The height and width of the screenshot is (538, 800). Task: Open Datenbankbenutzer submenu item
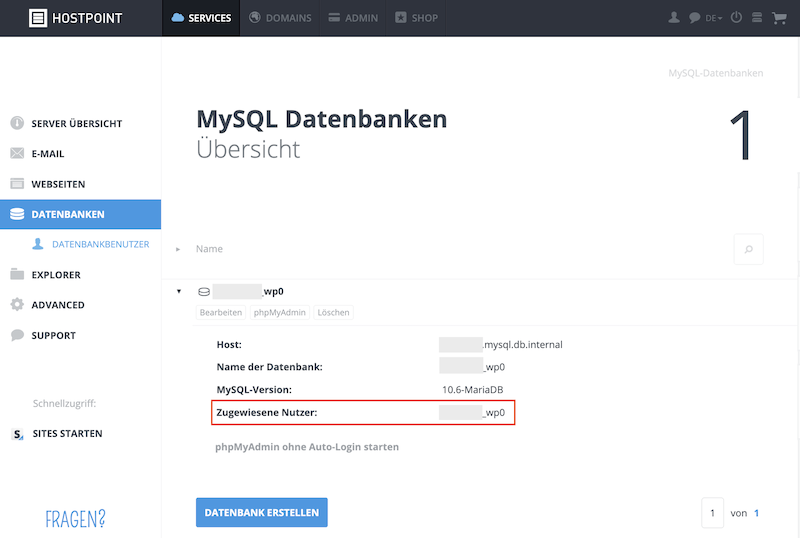click(101, 244)
